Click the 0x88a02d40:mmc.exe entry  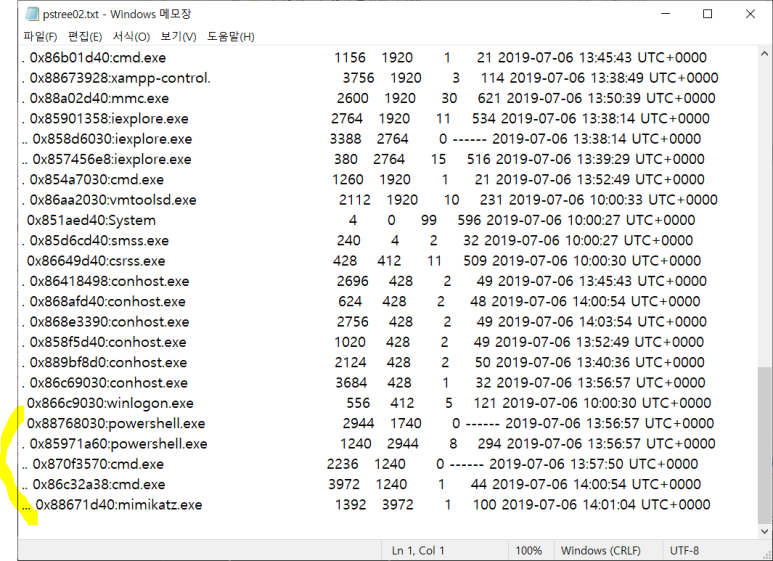(x=99, y=98)
